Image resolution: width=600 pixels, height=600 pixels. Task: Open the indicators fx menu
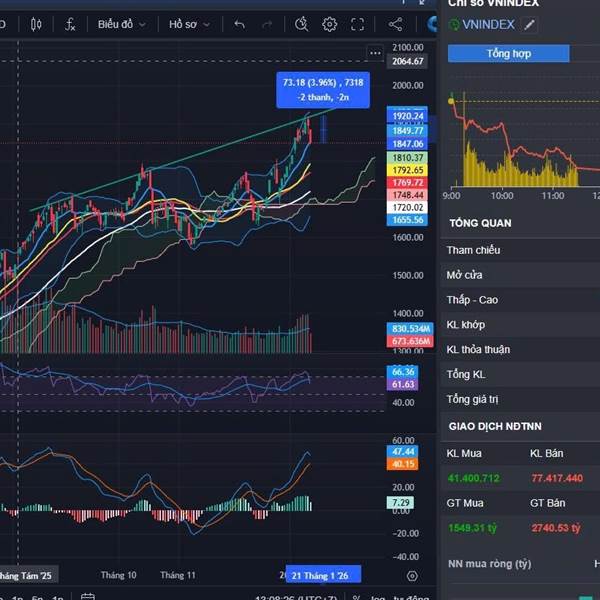tap(70, 24)
